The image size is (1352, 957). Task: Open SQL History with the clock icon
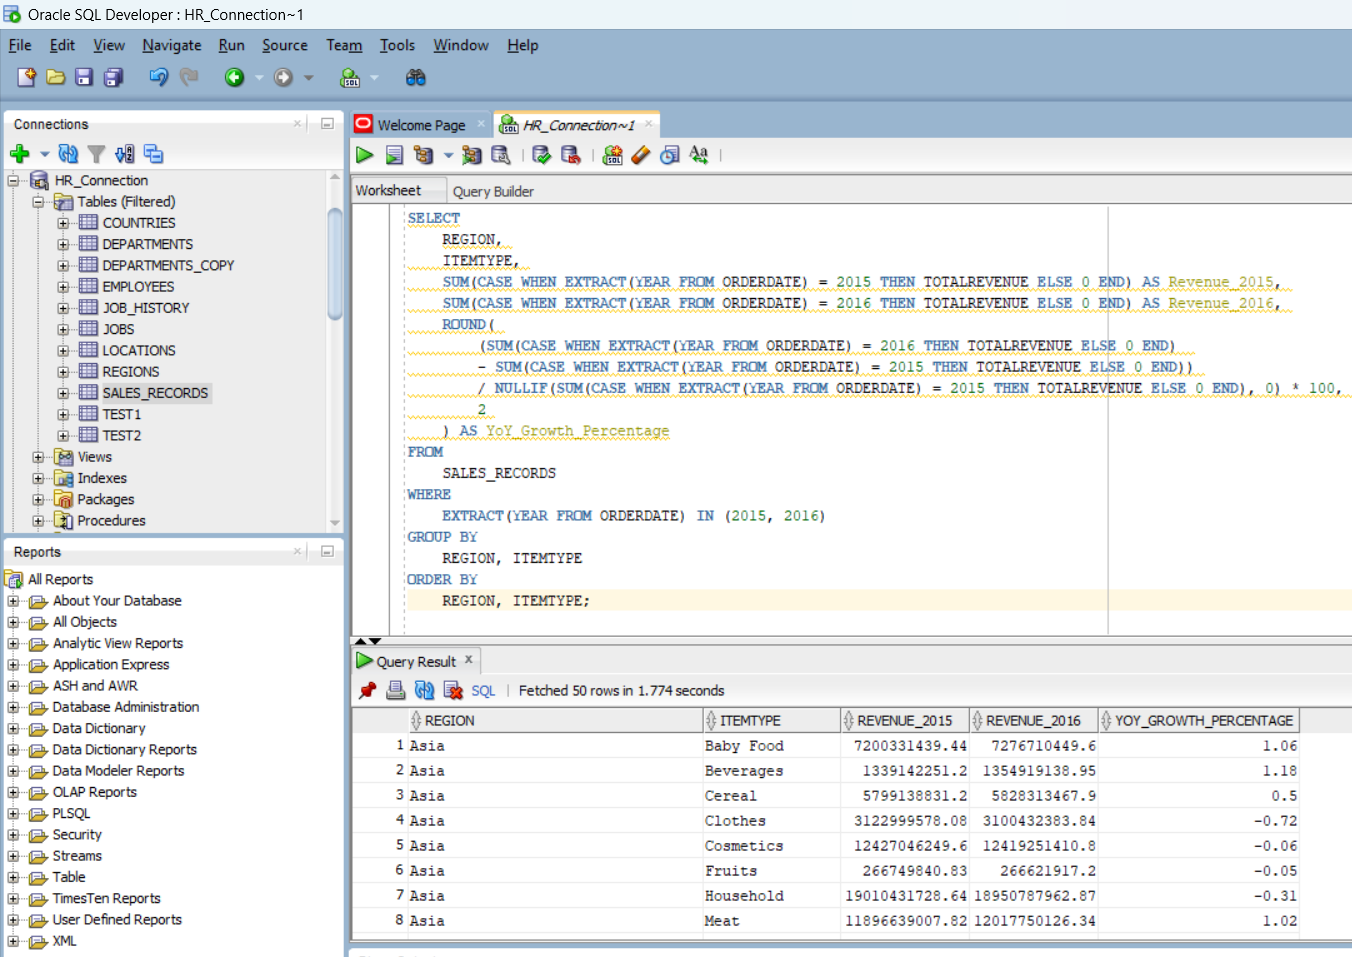(x=669, y=155)
